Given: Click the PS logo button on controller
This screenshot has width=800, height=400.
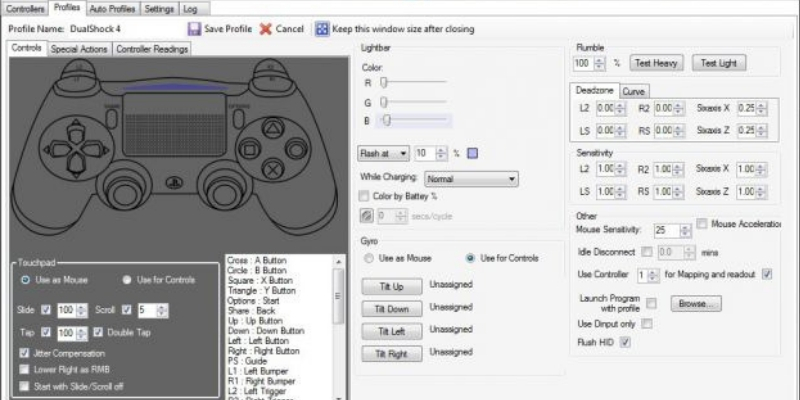Looking at the screenshot, I should pyautogui.click(x=174, y=183).
